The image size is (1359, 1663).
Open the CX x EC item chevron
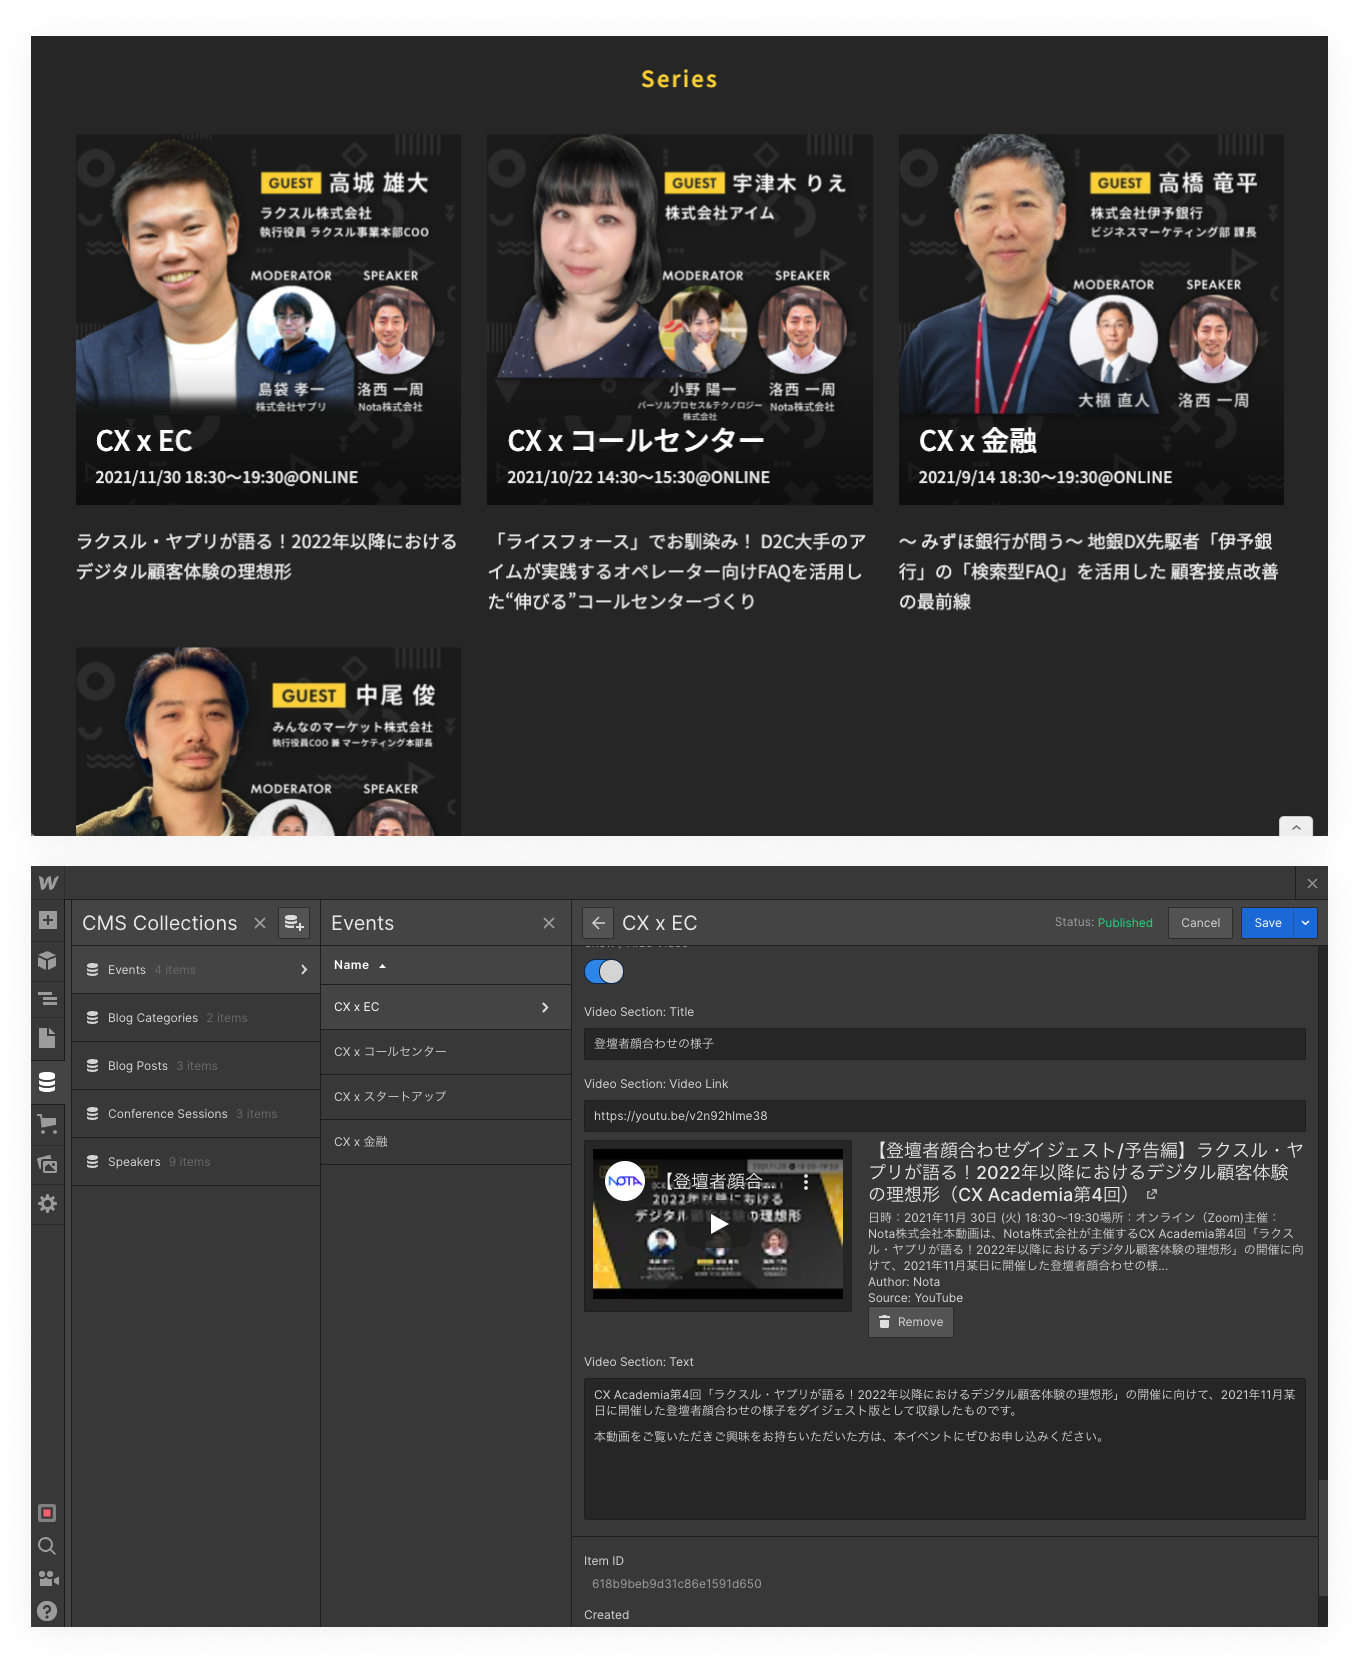click(x=545, y=1007)
